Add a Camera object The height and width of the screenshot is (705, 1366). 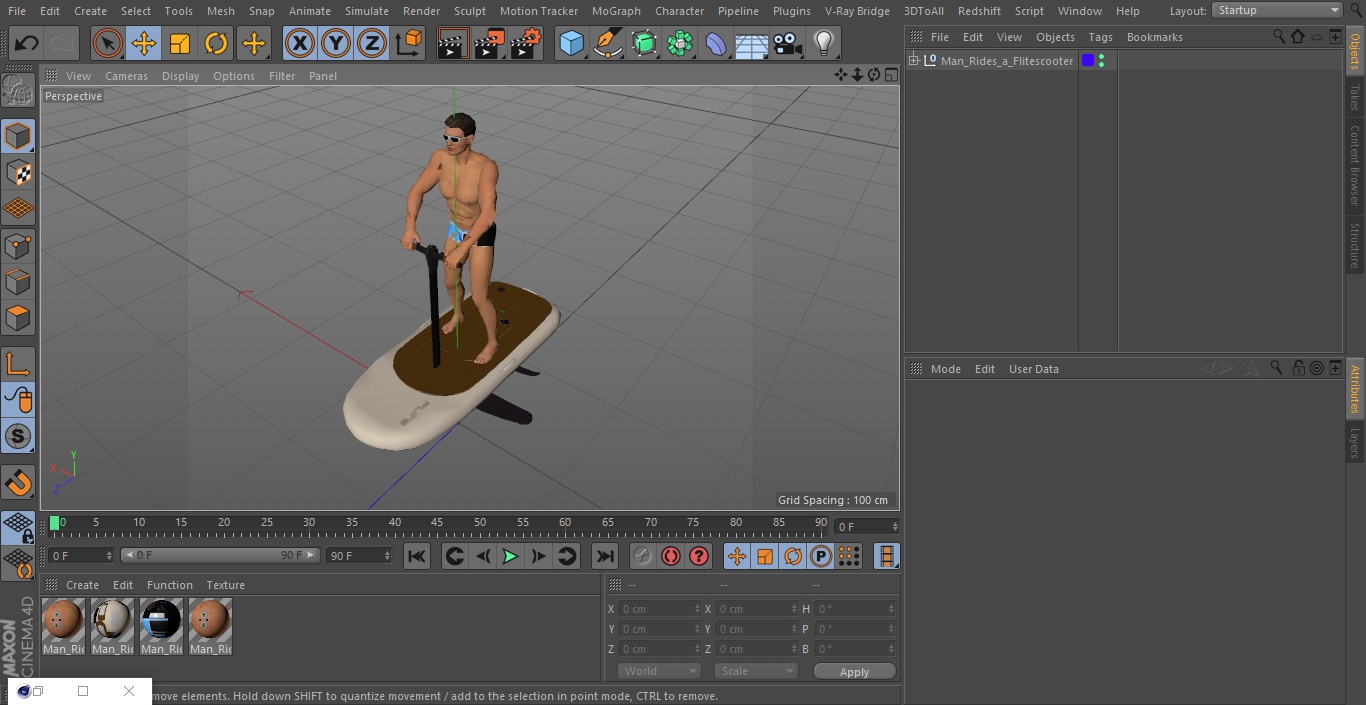(788, 43)
